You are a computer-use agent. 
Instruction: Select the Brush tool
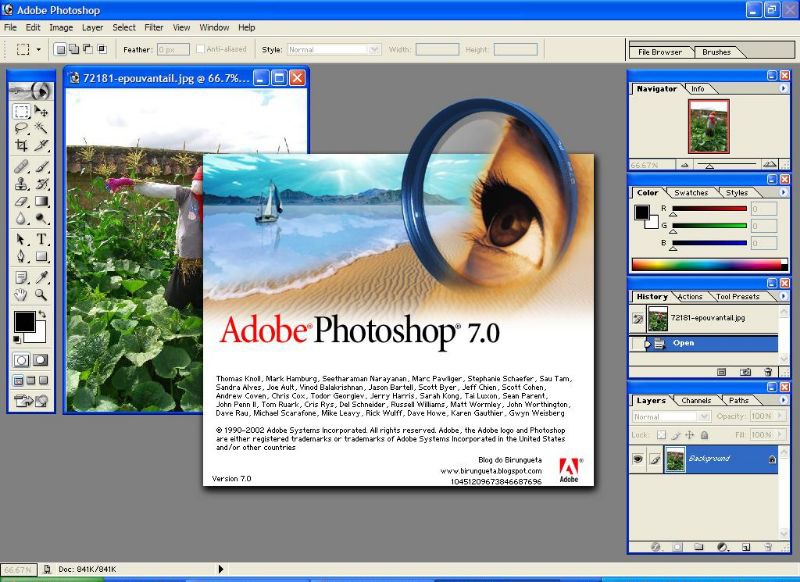pyautogui.click(x=41, y=166)
